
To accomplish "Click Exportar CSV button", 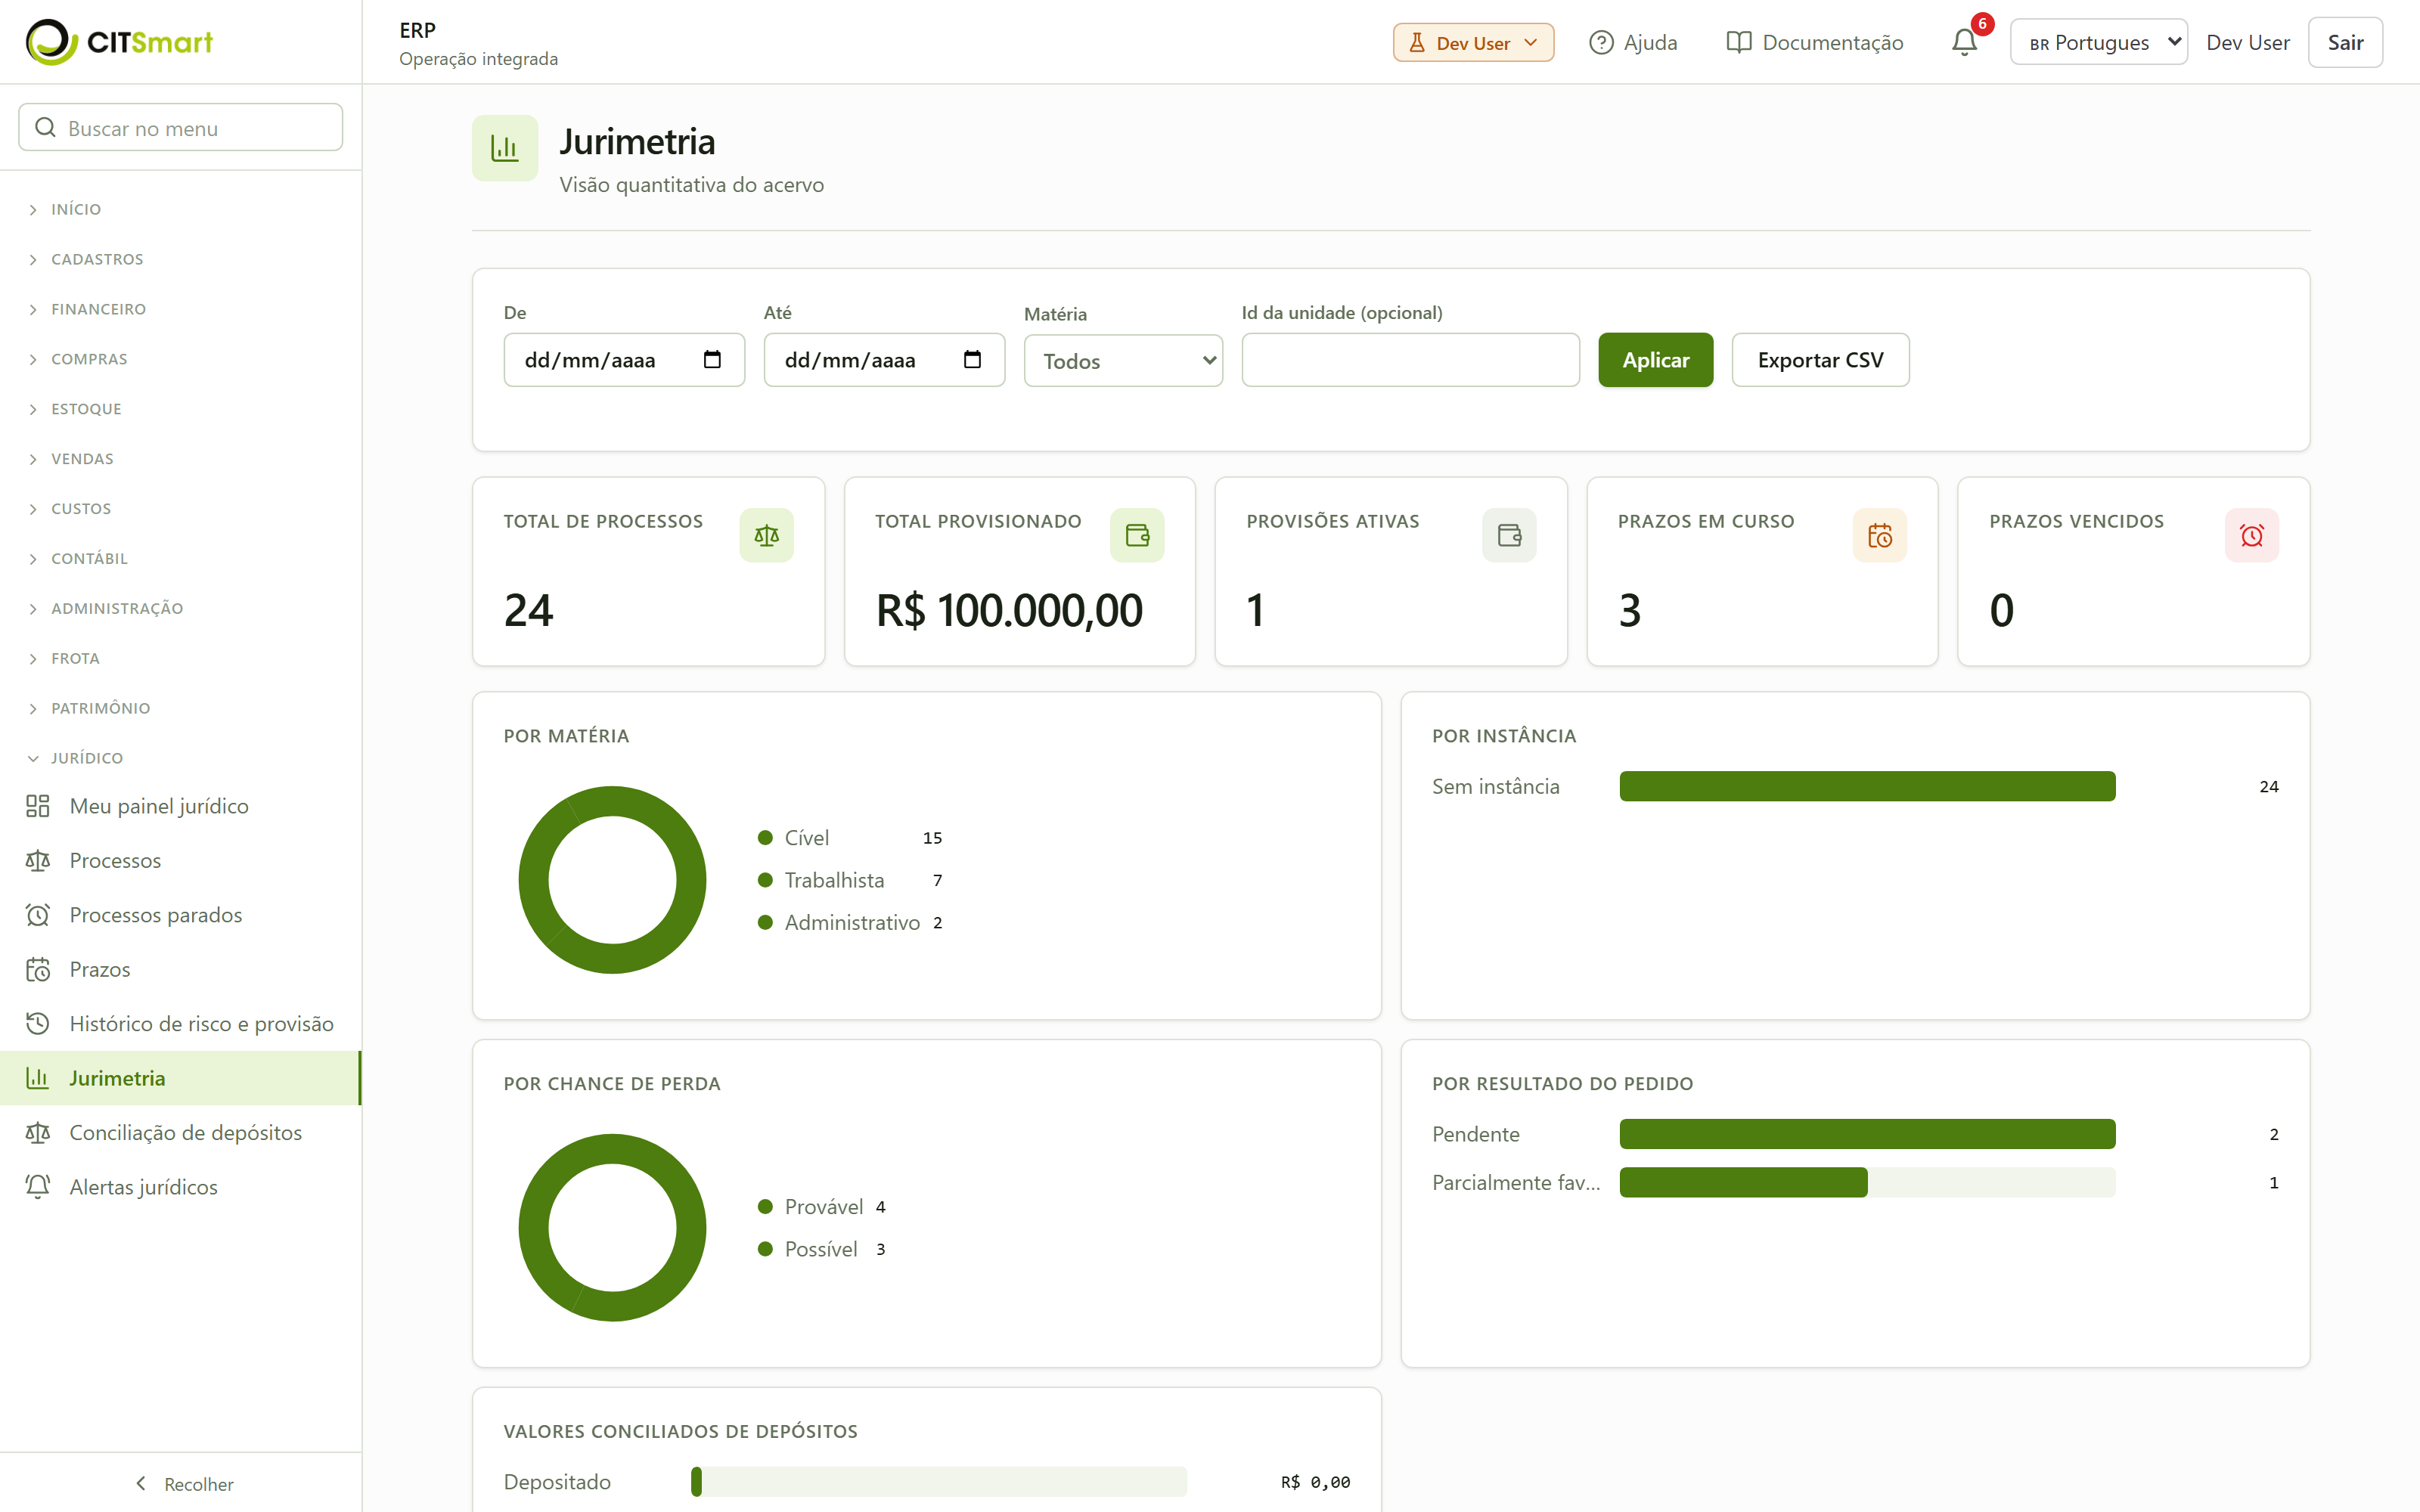I will 1820,360.
